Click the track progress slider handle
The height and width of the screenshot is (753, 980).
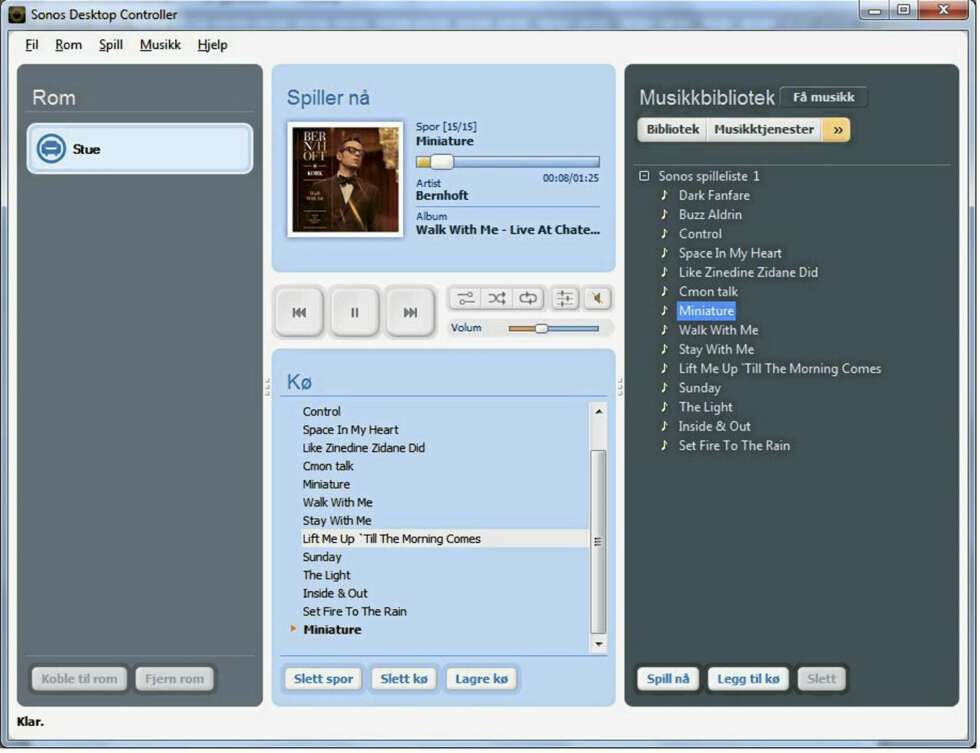tap(441, 162)
